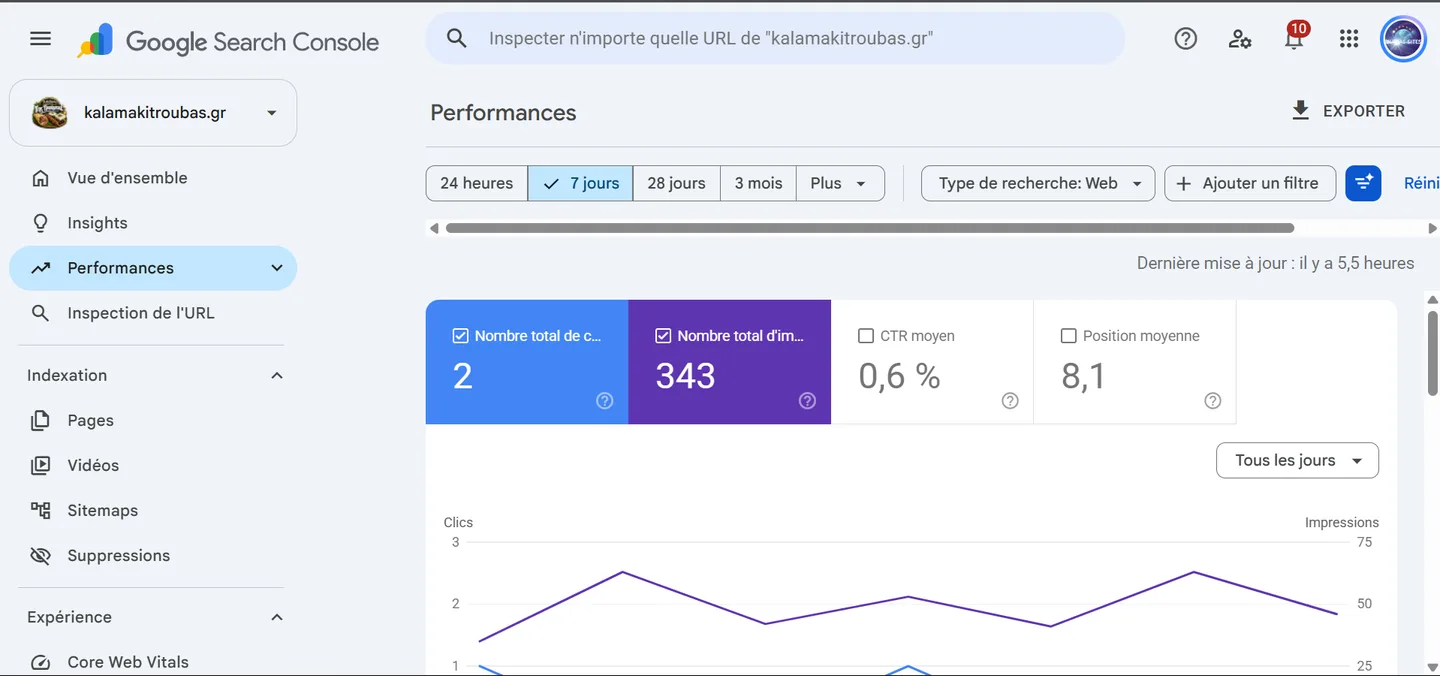Open Inspection de l'URL
1440x676 pixels.
coord(153,313)
